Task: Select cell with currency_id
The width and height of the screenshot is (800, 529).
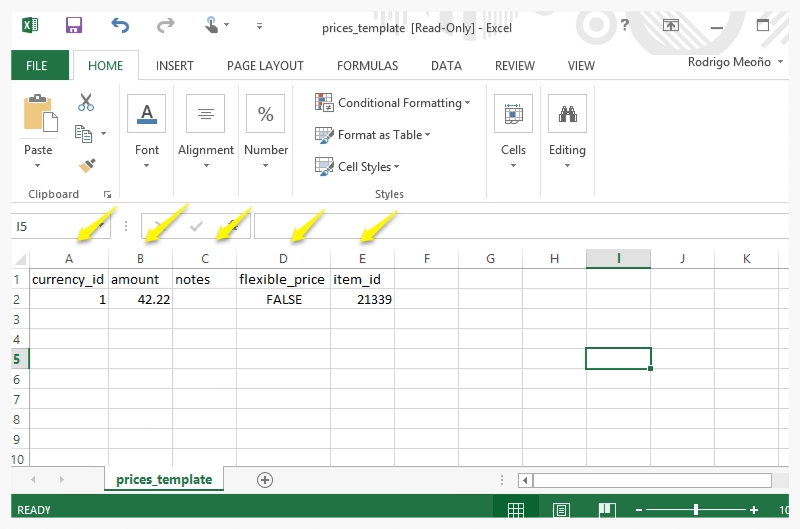Action: pos(69,279)
